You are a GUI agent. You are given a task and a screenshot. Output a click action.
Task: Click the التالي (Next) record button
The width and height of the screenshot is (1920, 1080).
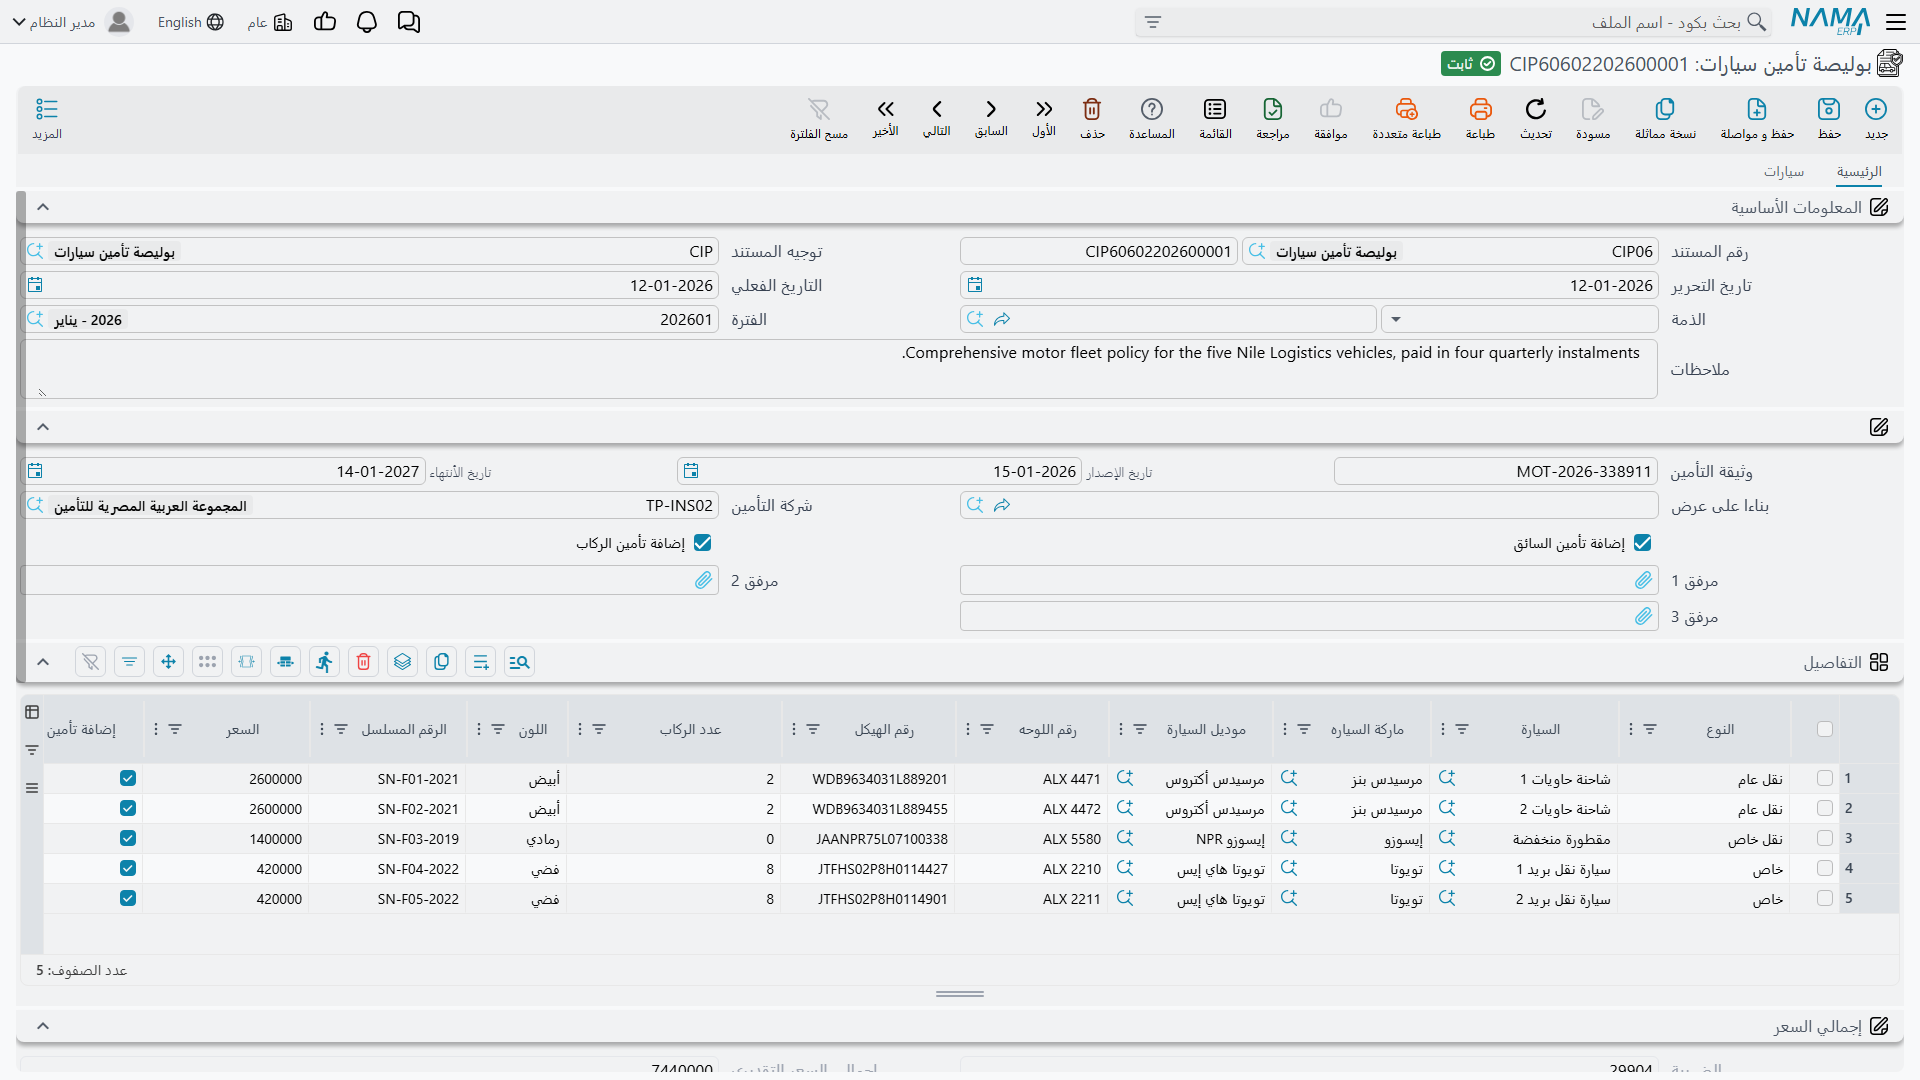pos(936,117)
